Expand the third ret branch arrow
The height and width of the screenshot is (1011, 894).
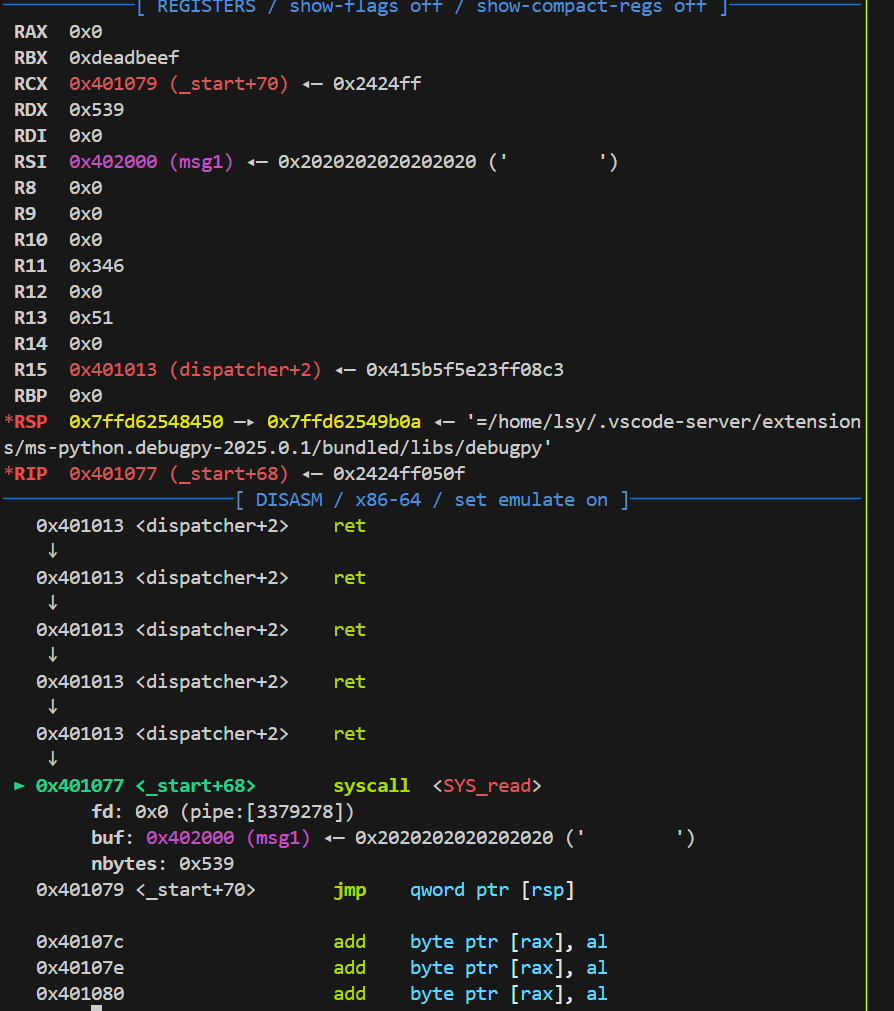pos(53,654)
